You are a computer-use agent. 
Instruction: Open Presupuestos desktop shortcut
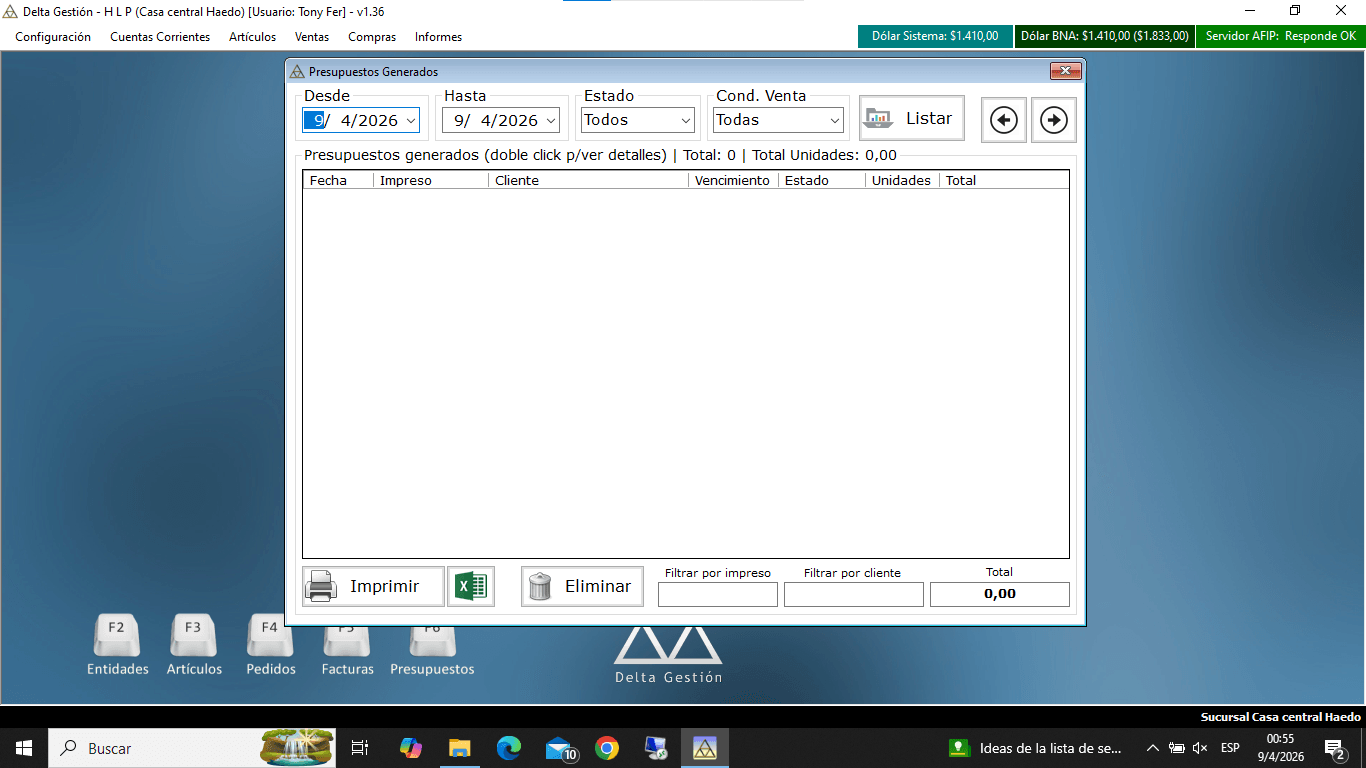[x=432, y=652]
